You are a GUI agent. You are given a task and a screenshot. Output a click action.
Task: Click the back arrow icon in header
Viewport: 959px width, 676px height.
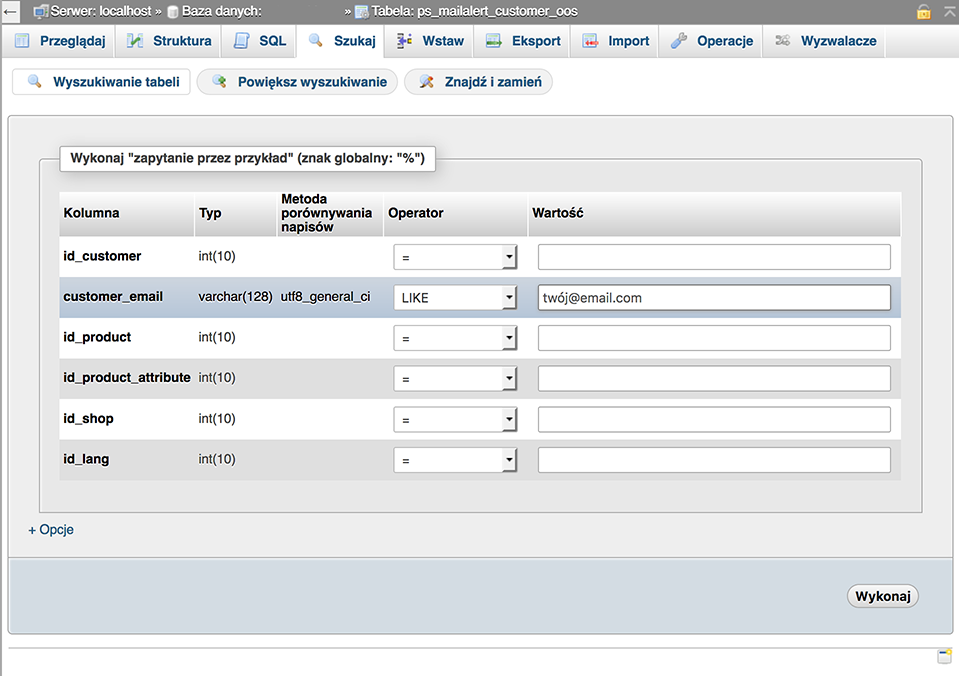[x=10, y=12]
